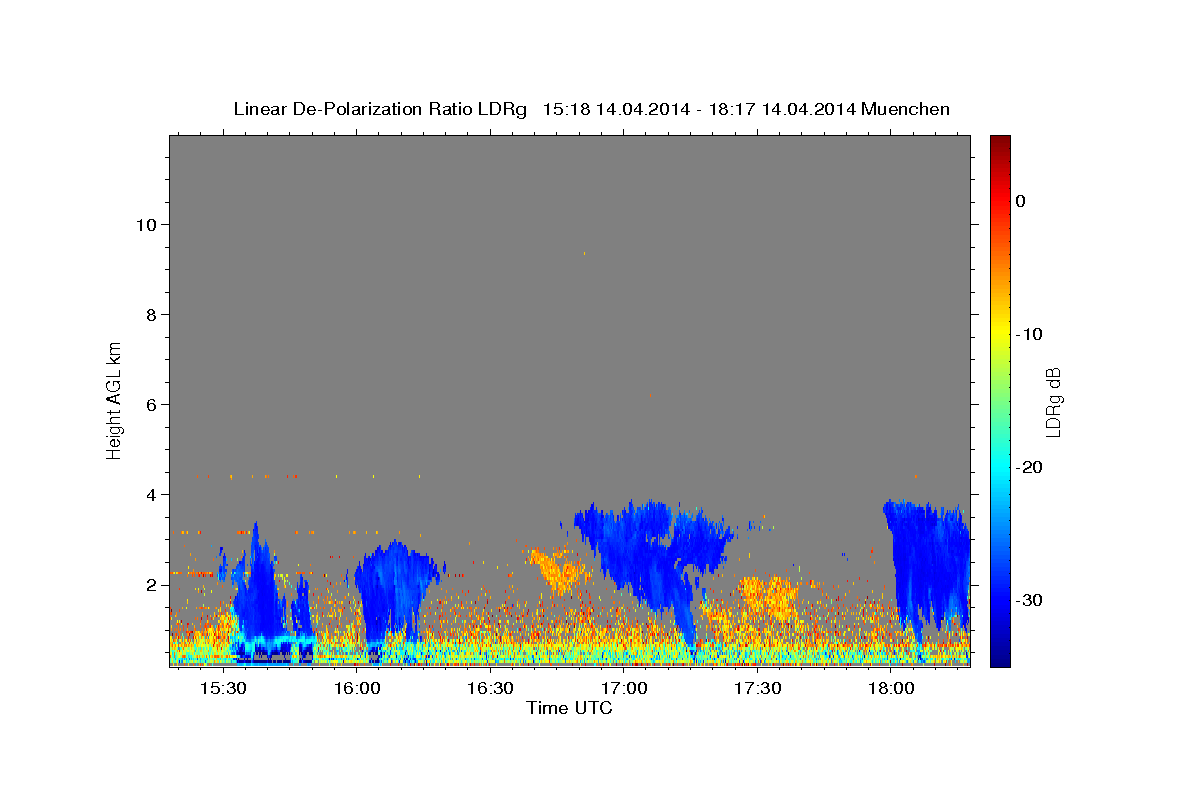Click the 'LDRg dB' colorbar label

pos(1053,402)
